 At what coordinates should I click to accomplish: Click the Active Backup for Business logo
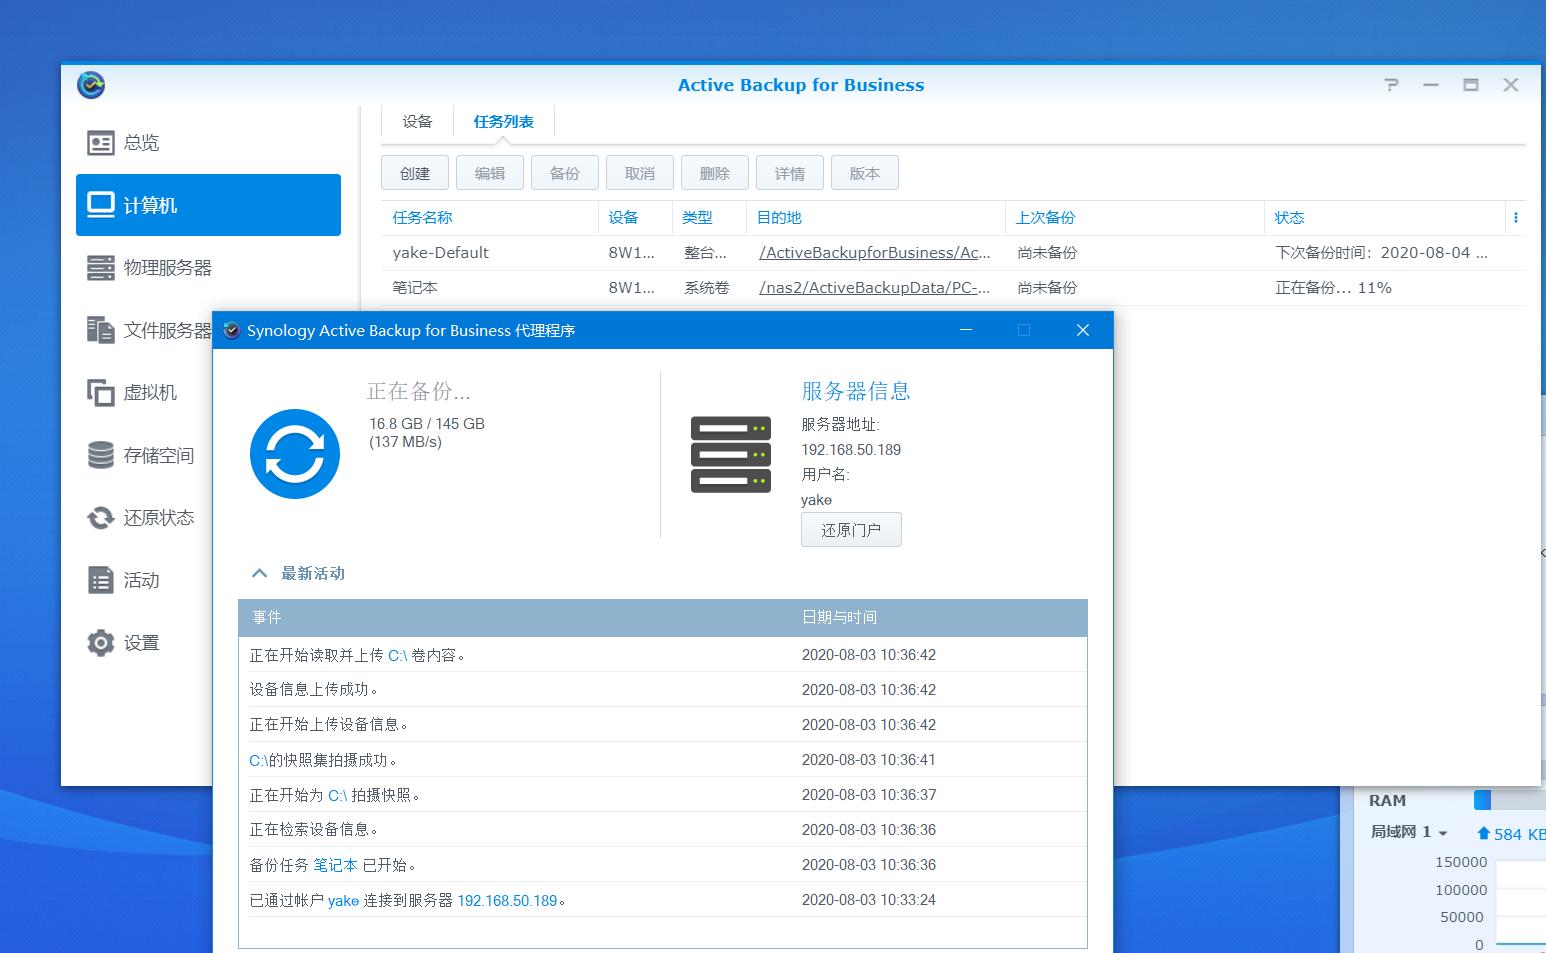pos(90,85)
